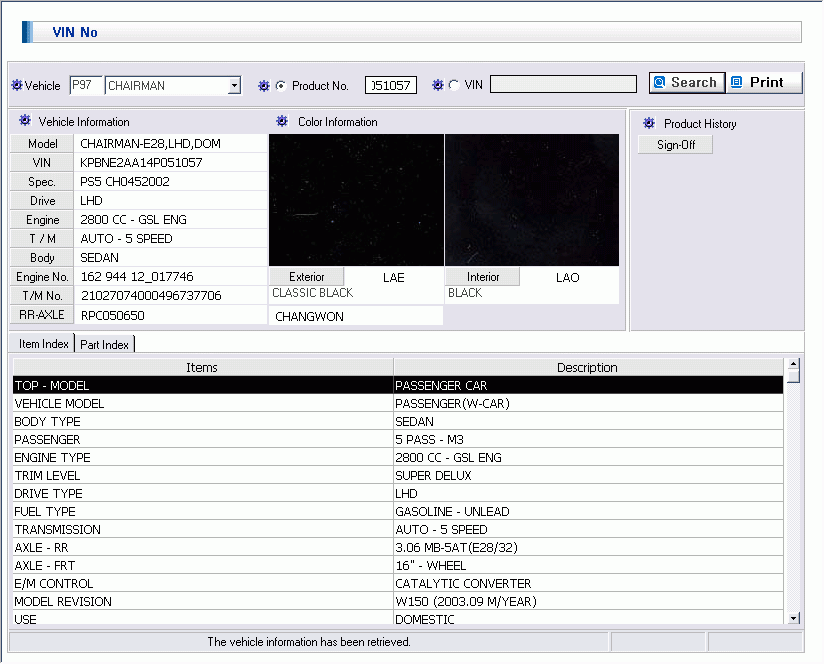Select the VIN radio button
Screen dimensions: 824x664
click(x=454, y=85)
